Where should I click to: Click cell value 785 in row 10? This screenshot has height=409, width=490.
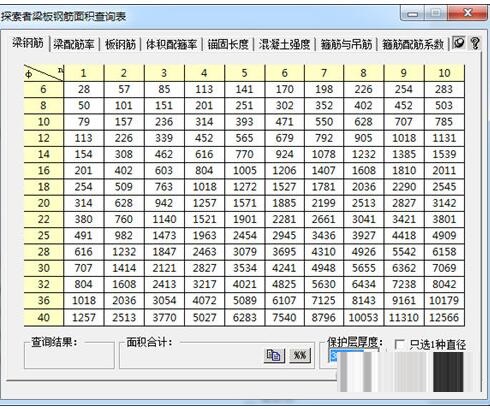coord(444,122)
